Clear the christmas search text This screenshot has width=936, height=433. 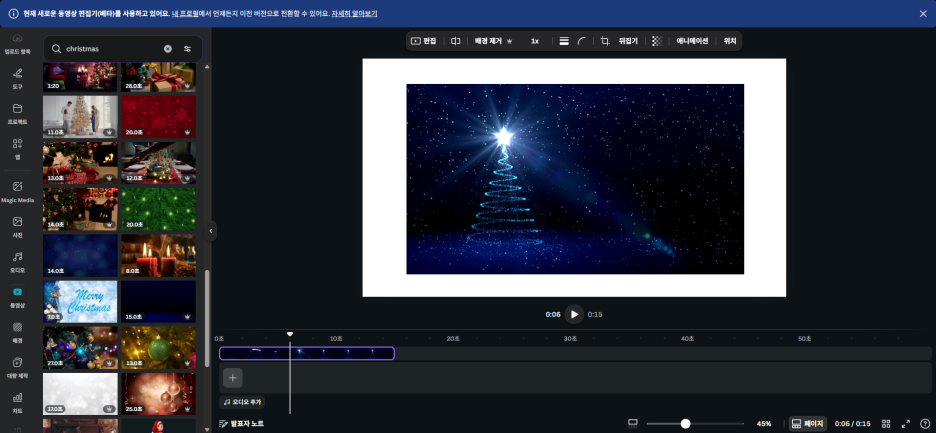[x=168, y=49]
